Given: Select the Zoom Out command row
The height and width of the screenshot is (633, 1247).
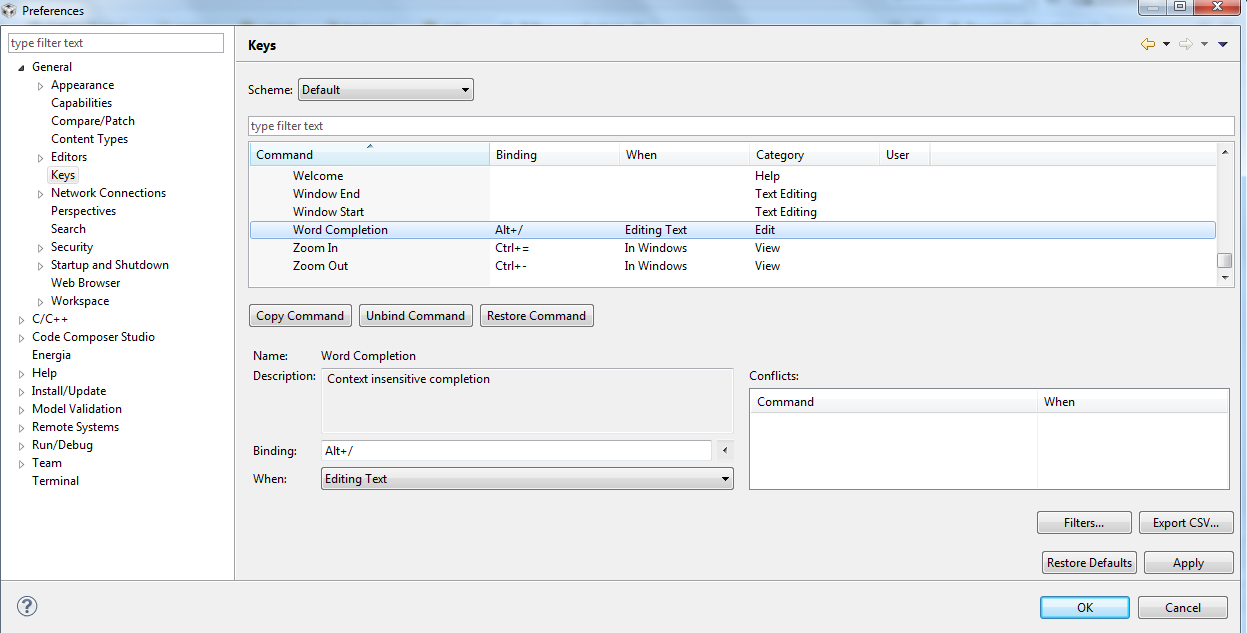Looking at the screenshot, I should [732, 266].
